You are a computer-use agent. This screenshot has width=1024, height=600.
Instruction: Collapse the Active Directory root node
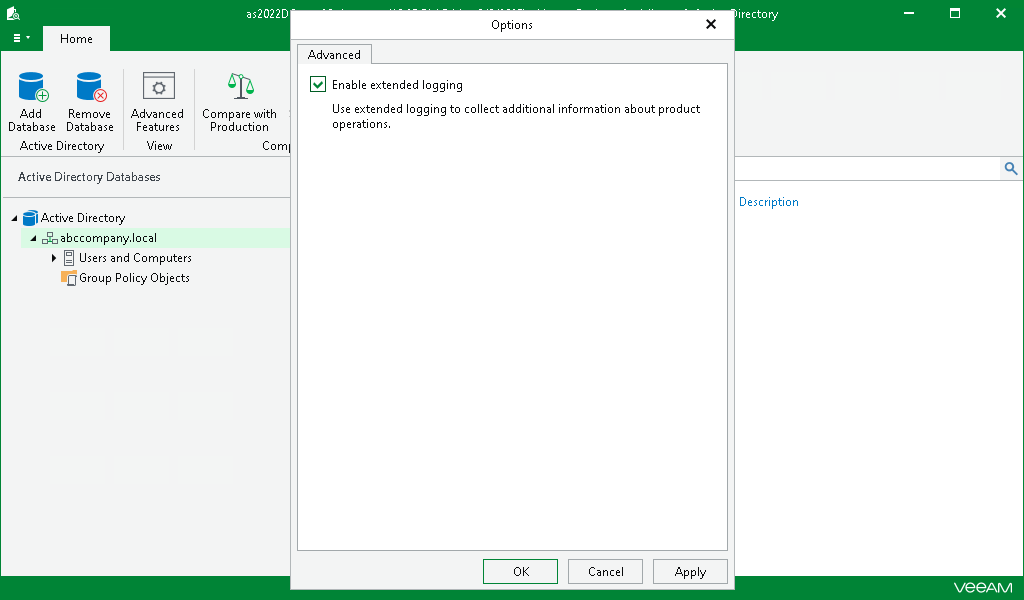click(14, 218)
